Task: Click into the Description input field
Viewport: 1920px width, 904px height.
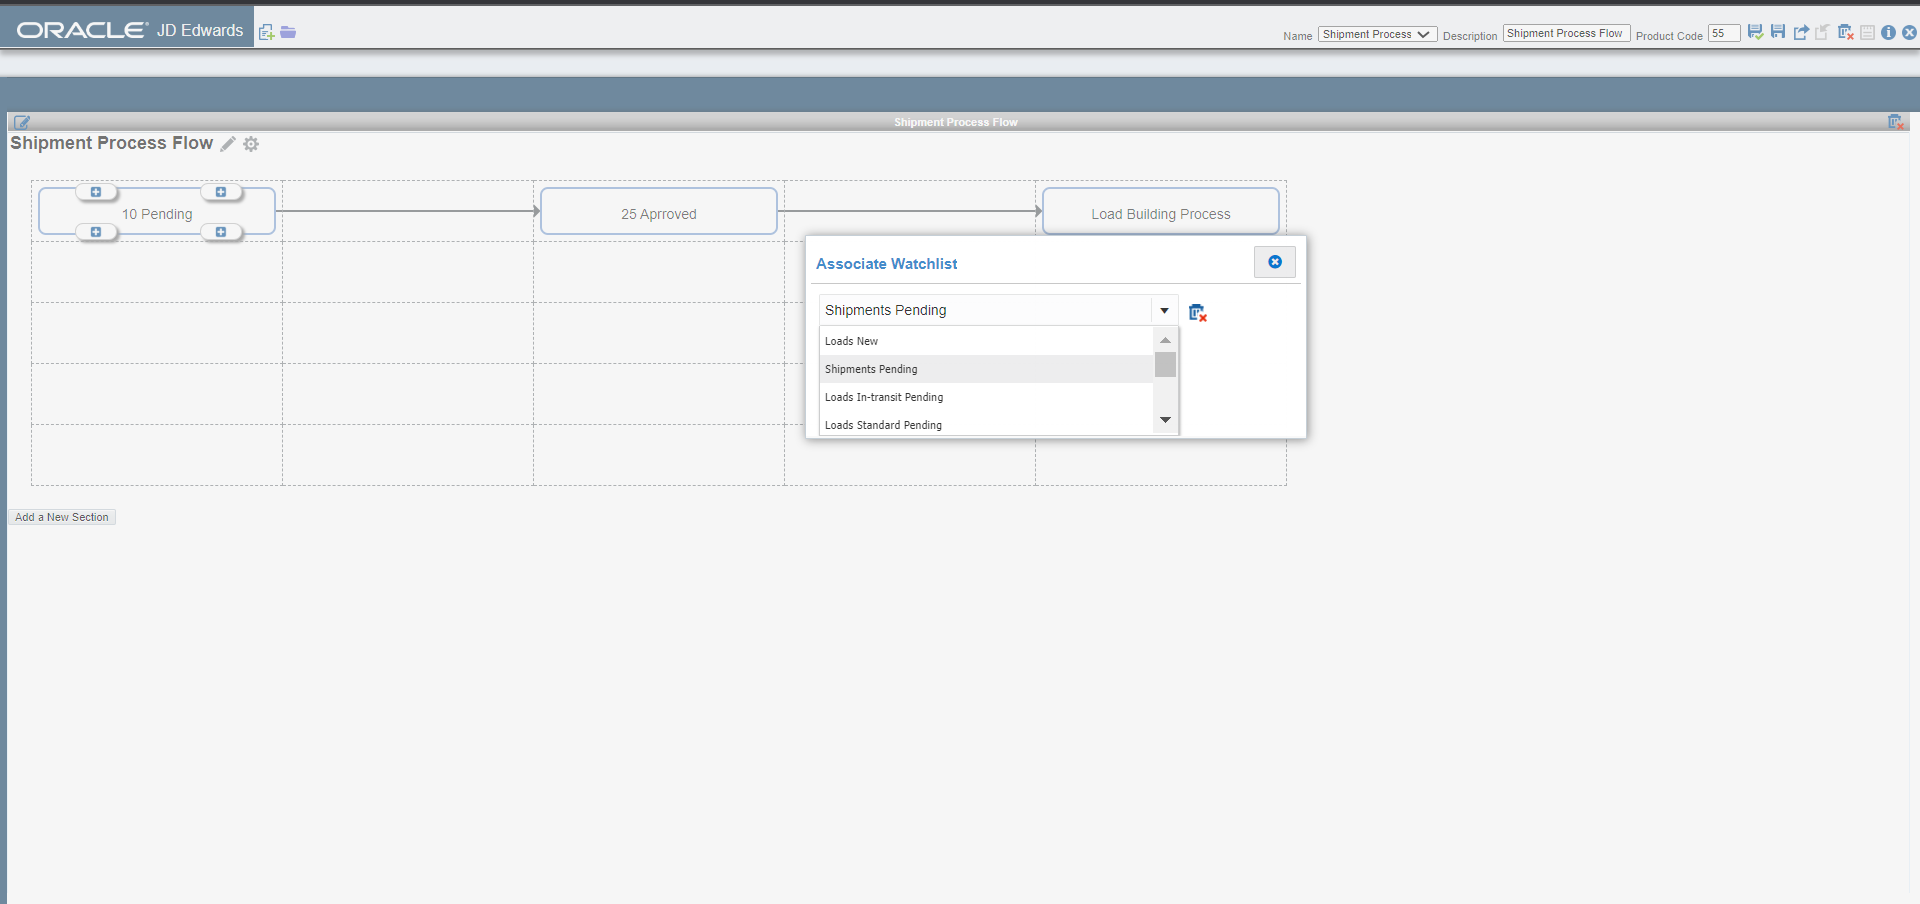Action: click(1566, 33)
